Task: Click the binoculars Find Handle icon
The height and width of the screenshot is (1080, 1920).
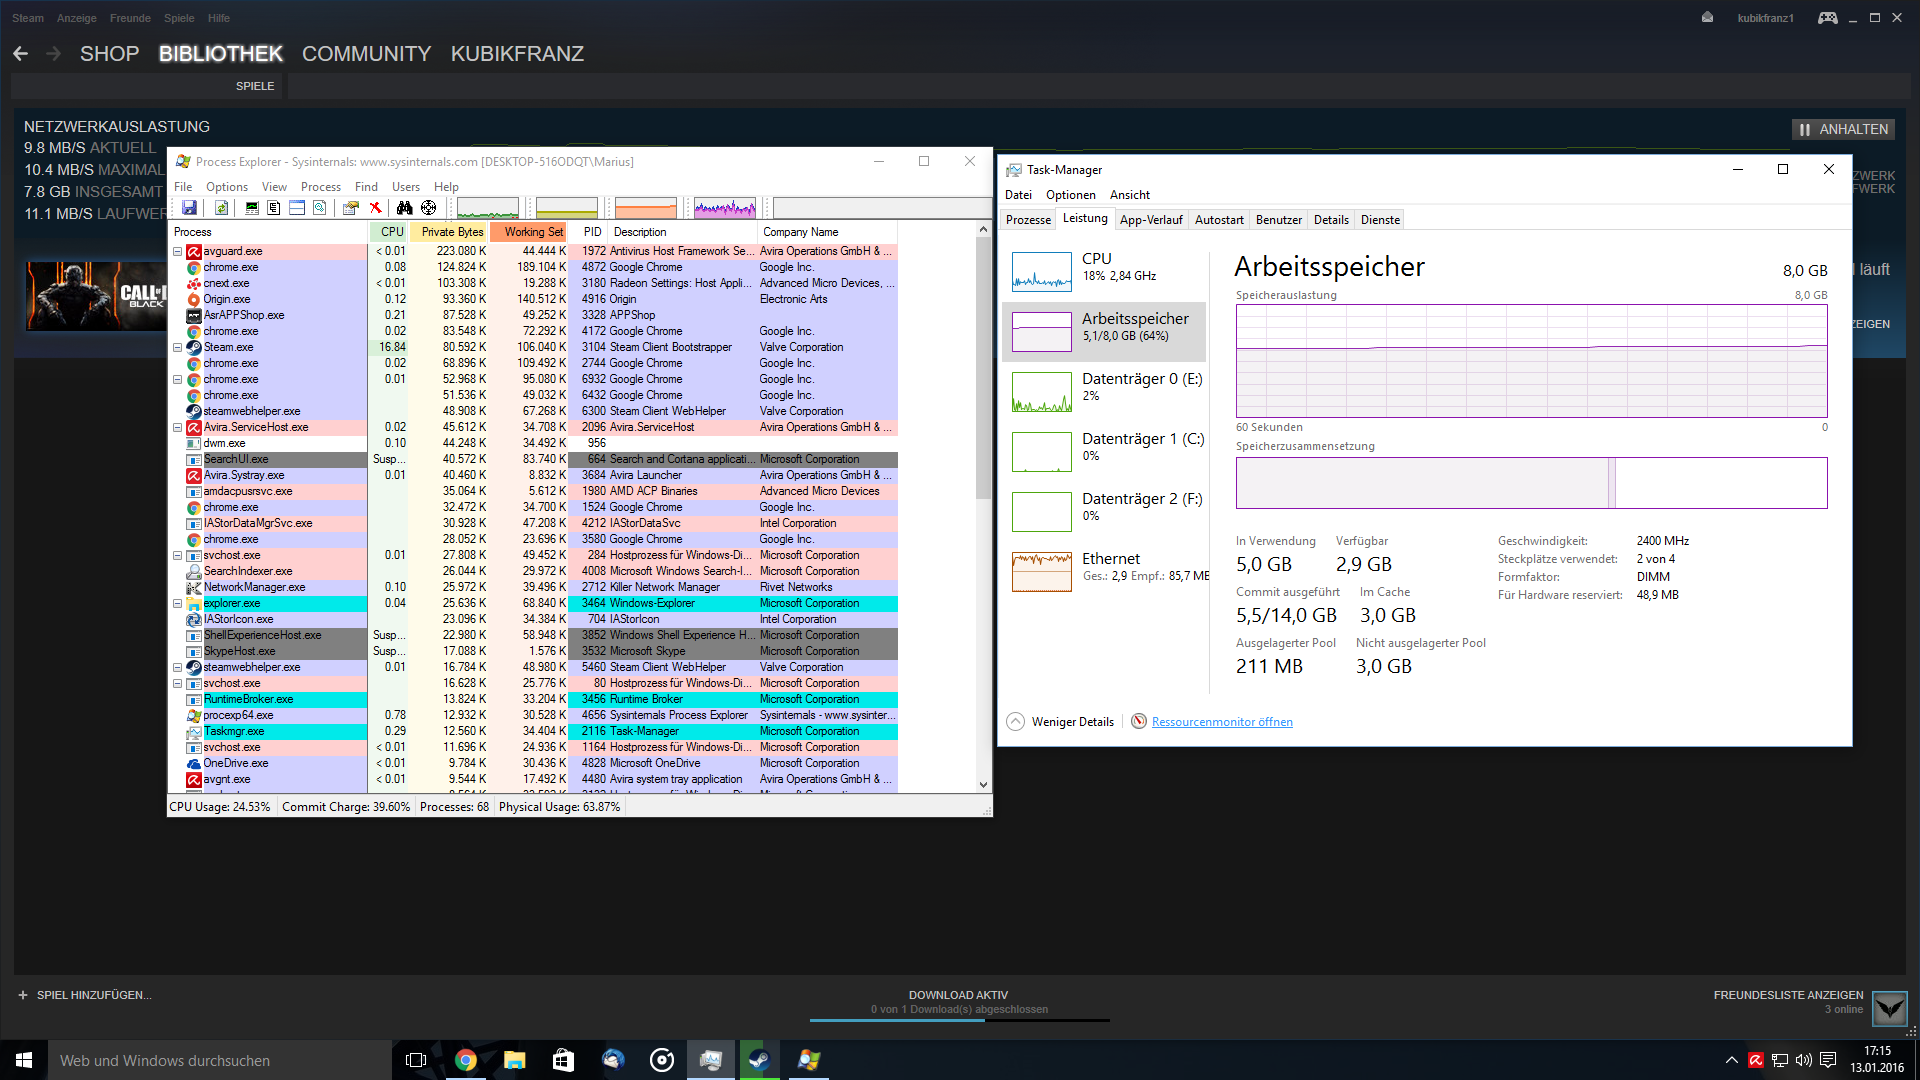Action: pos(404,208)
